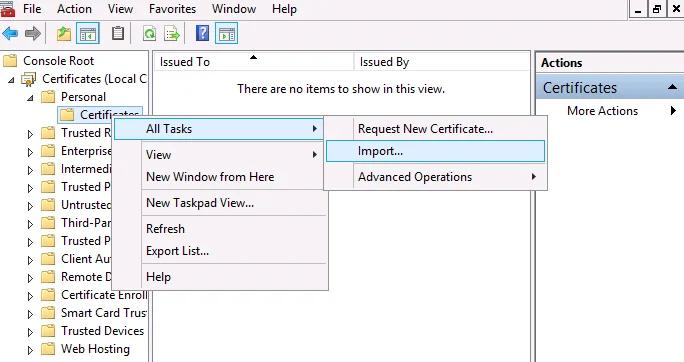Sort by the Issued By column header
This screenshot has height=362, width=684.
tap(441, 62)
